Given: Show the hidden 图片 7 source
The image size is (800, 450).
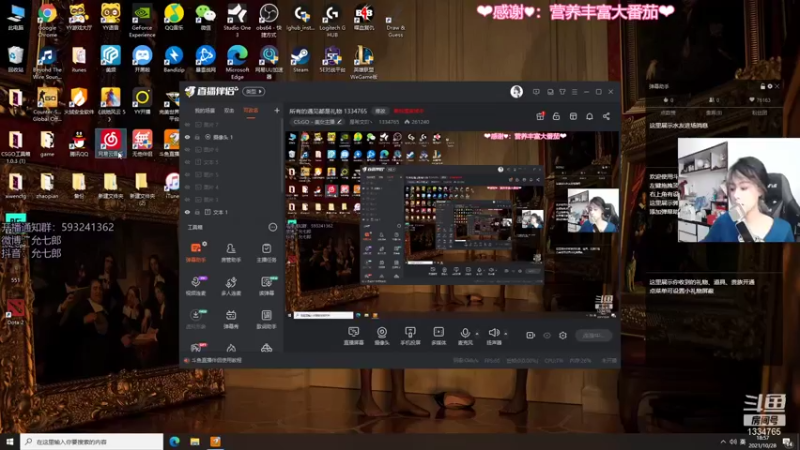Looking at the screenshot, I should tap(187, 124).
